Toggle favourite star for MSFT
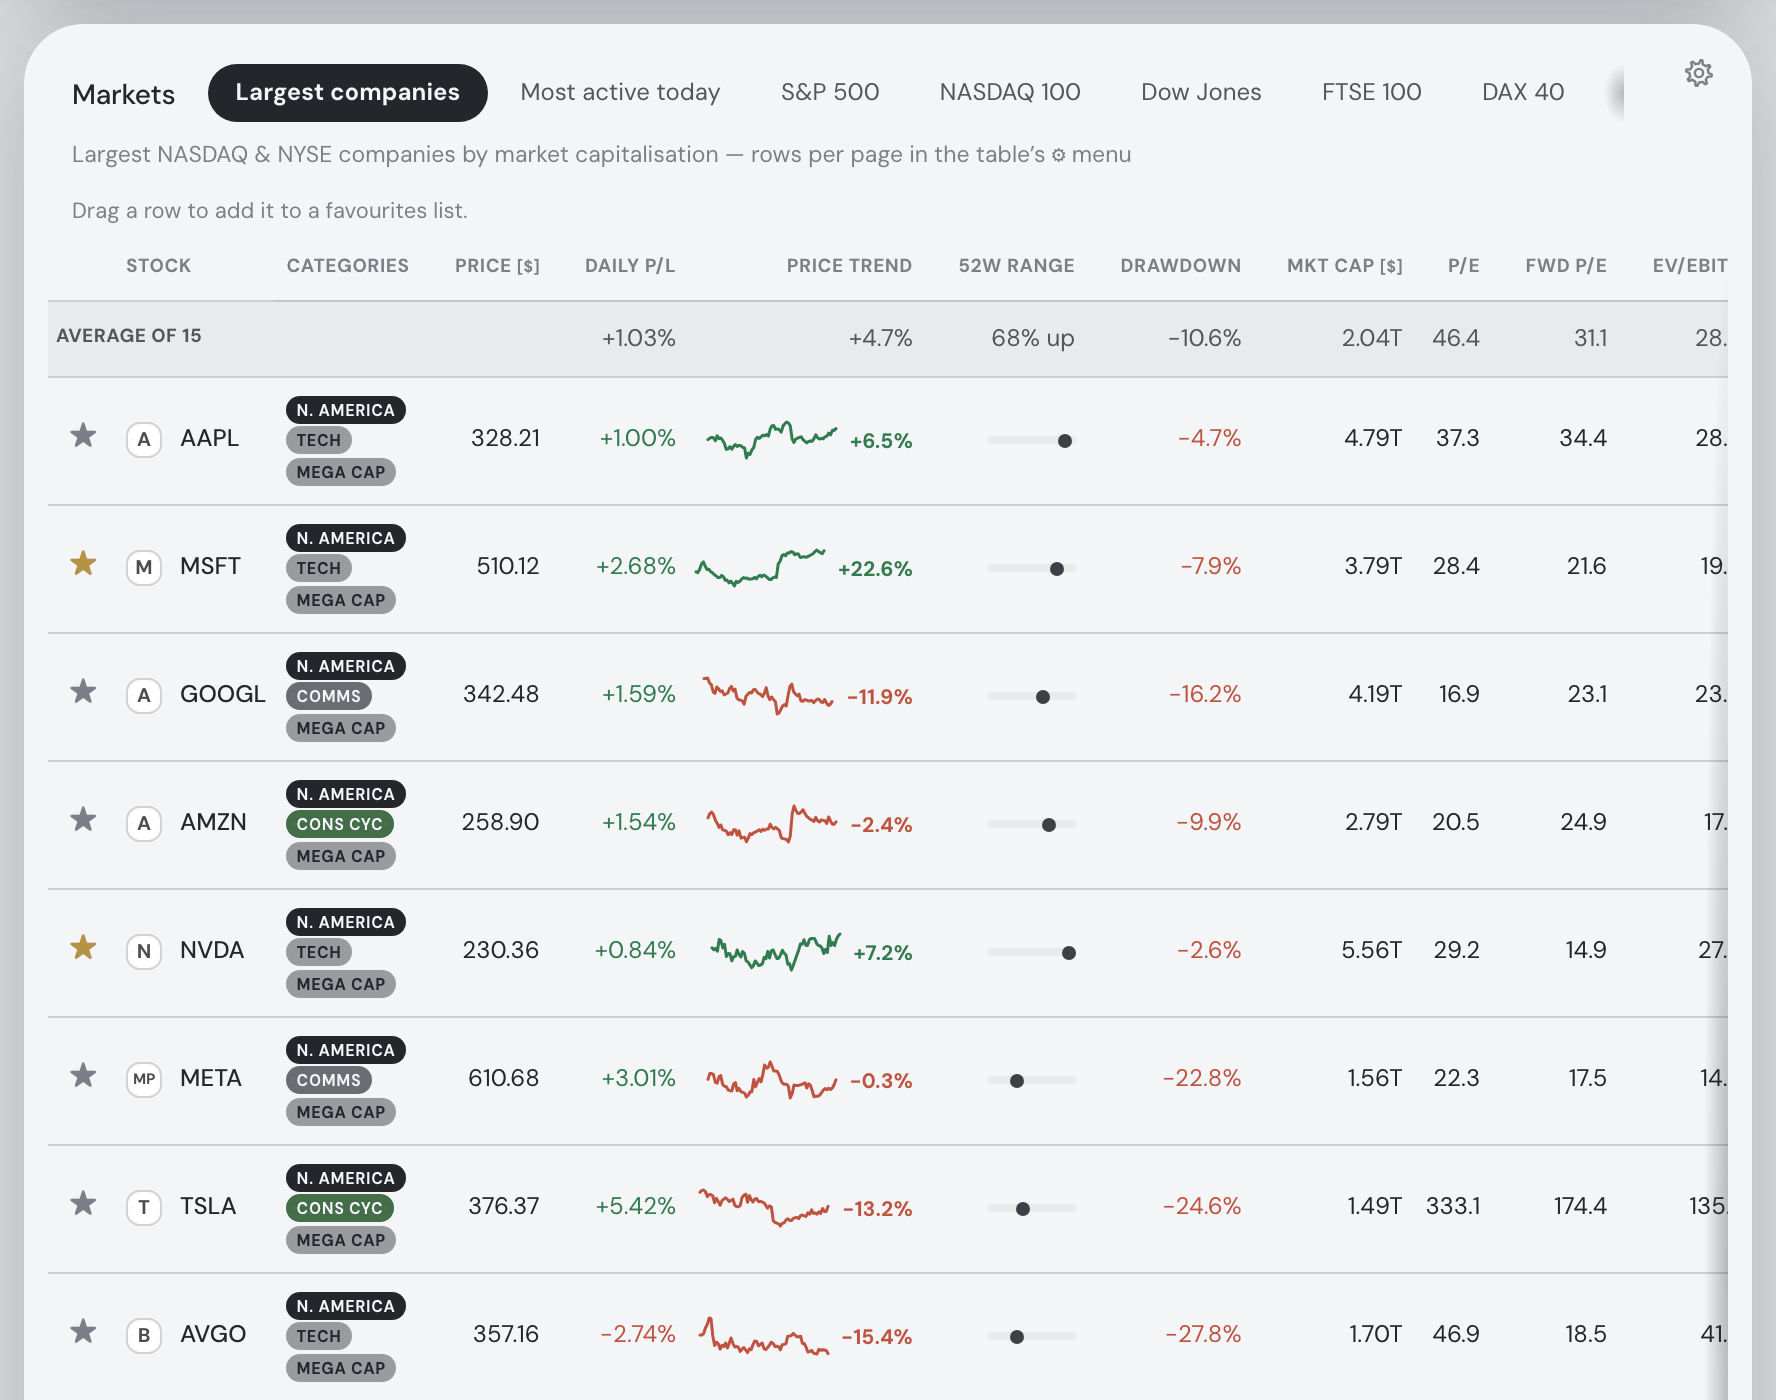This screenshot has width=1776, height=1400. [83, 564]
